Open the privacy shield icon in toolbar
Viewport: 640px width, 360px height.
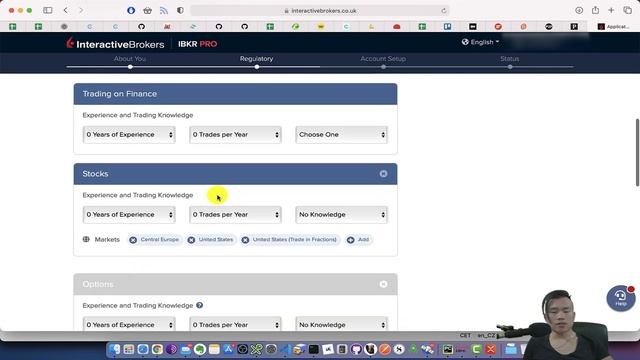[180, 11]
